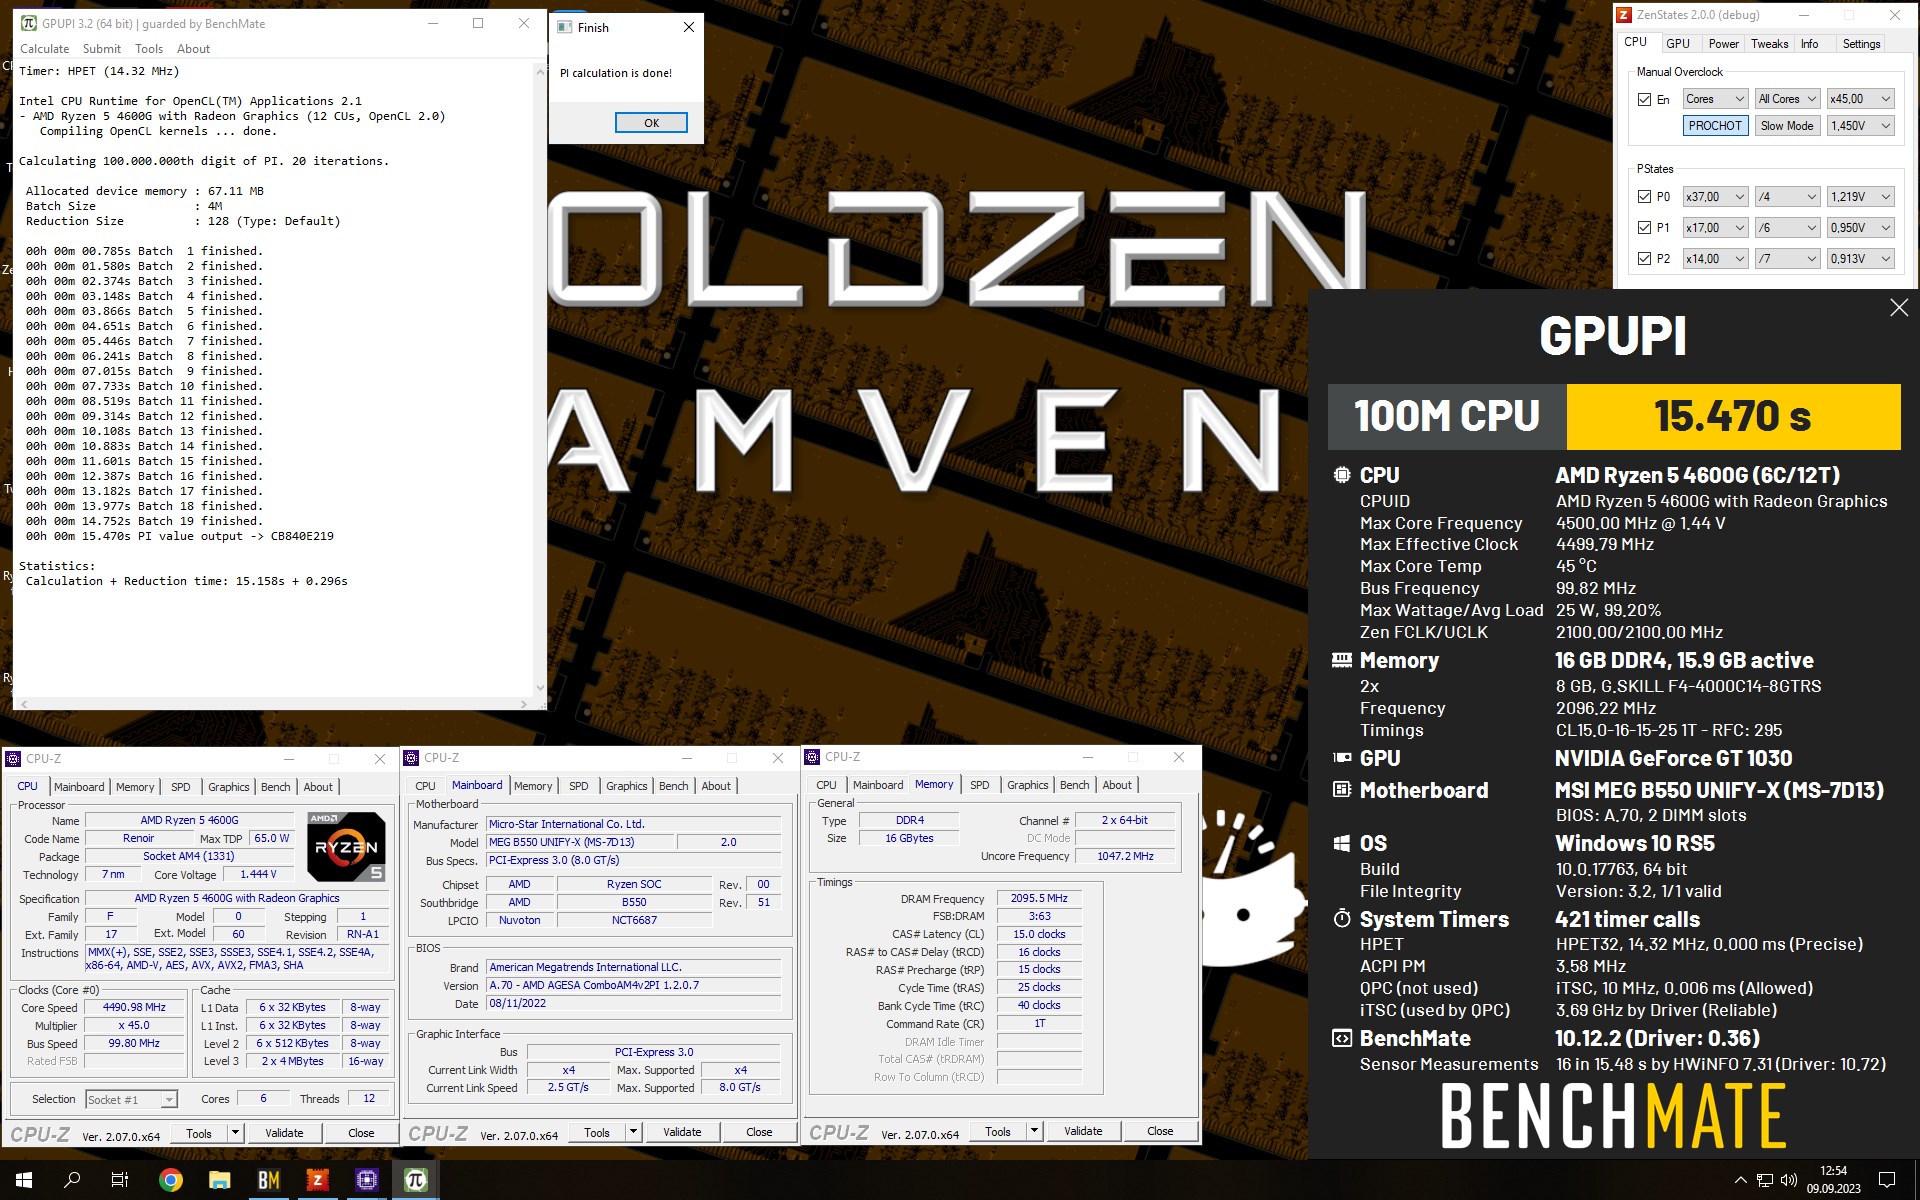Screen dimensions: 1920x1200
Task: Click the System Timers clock icon
Action: coord(1342,918)
